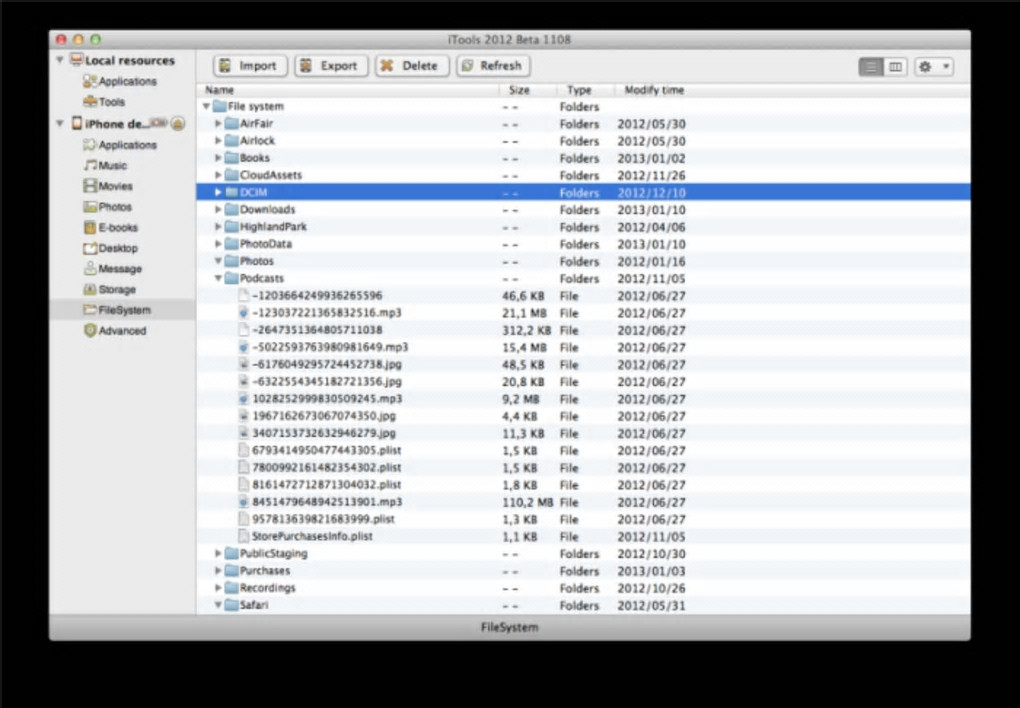Select file -6176049295724452738.jpg
This screenshot has width=1020, height=708.
582,364
